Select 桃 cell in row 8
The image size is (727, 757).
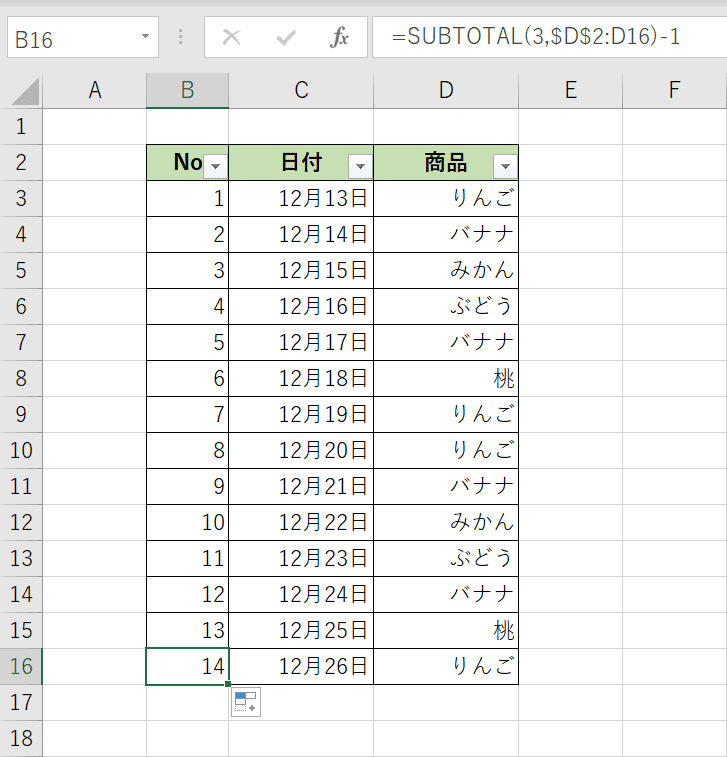[446, 378]
